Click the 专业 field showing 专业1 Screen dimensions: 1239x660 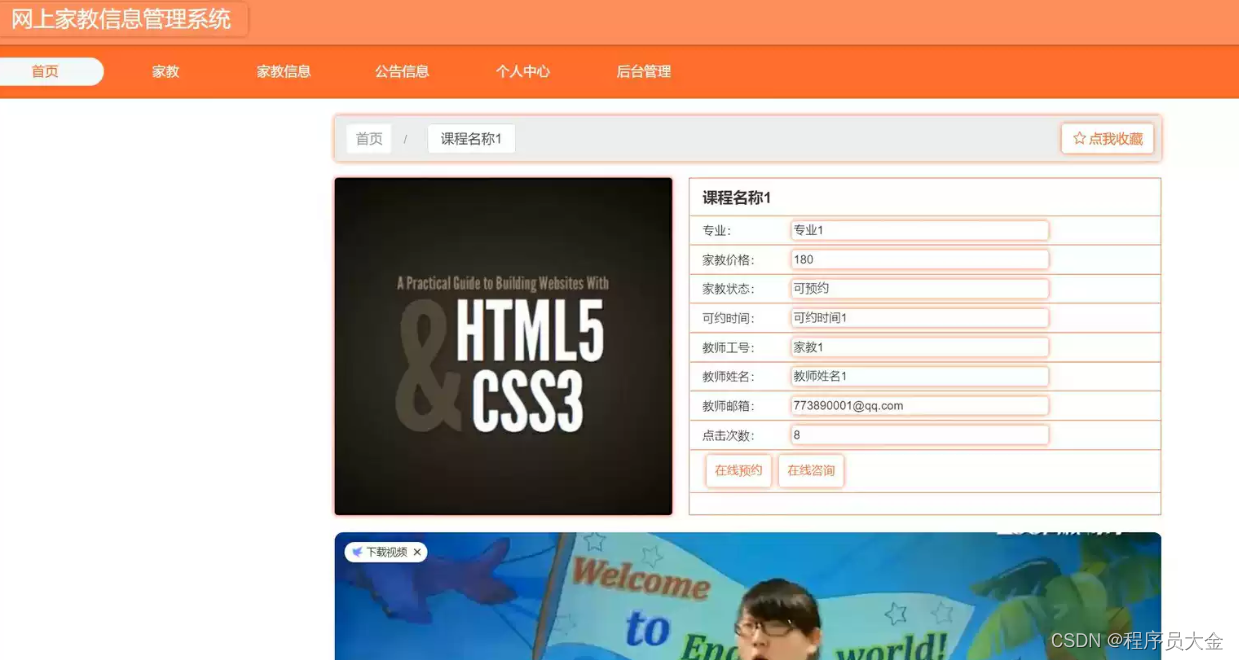click(919, 230)
